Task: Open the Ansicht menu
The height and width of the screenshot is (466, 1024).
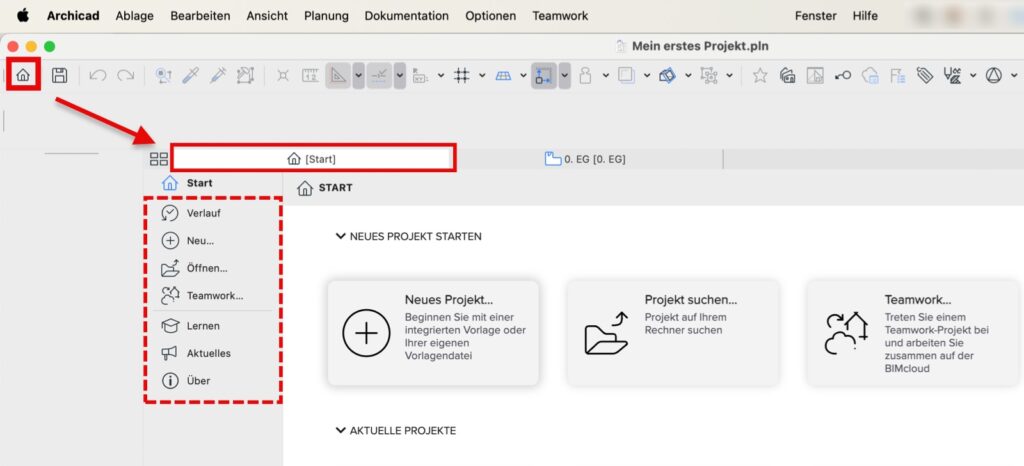Action: [x=267, y=16]
